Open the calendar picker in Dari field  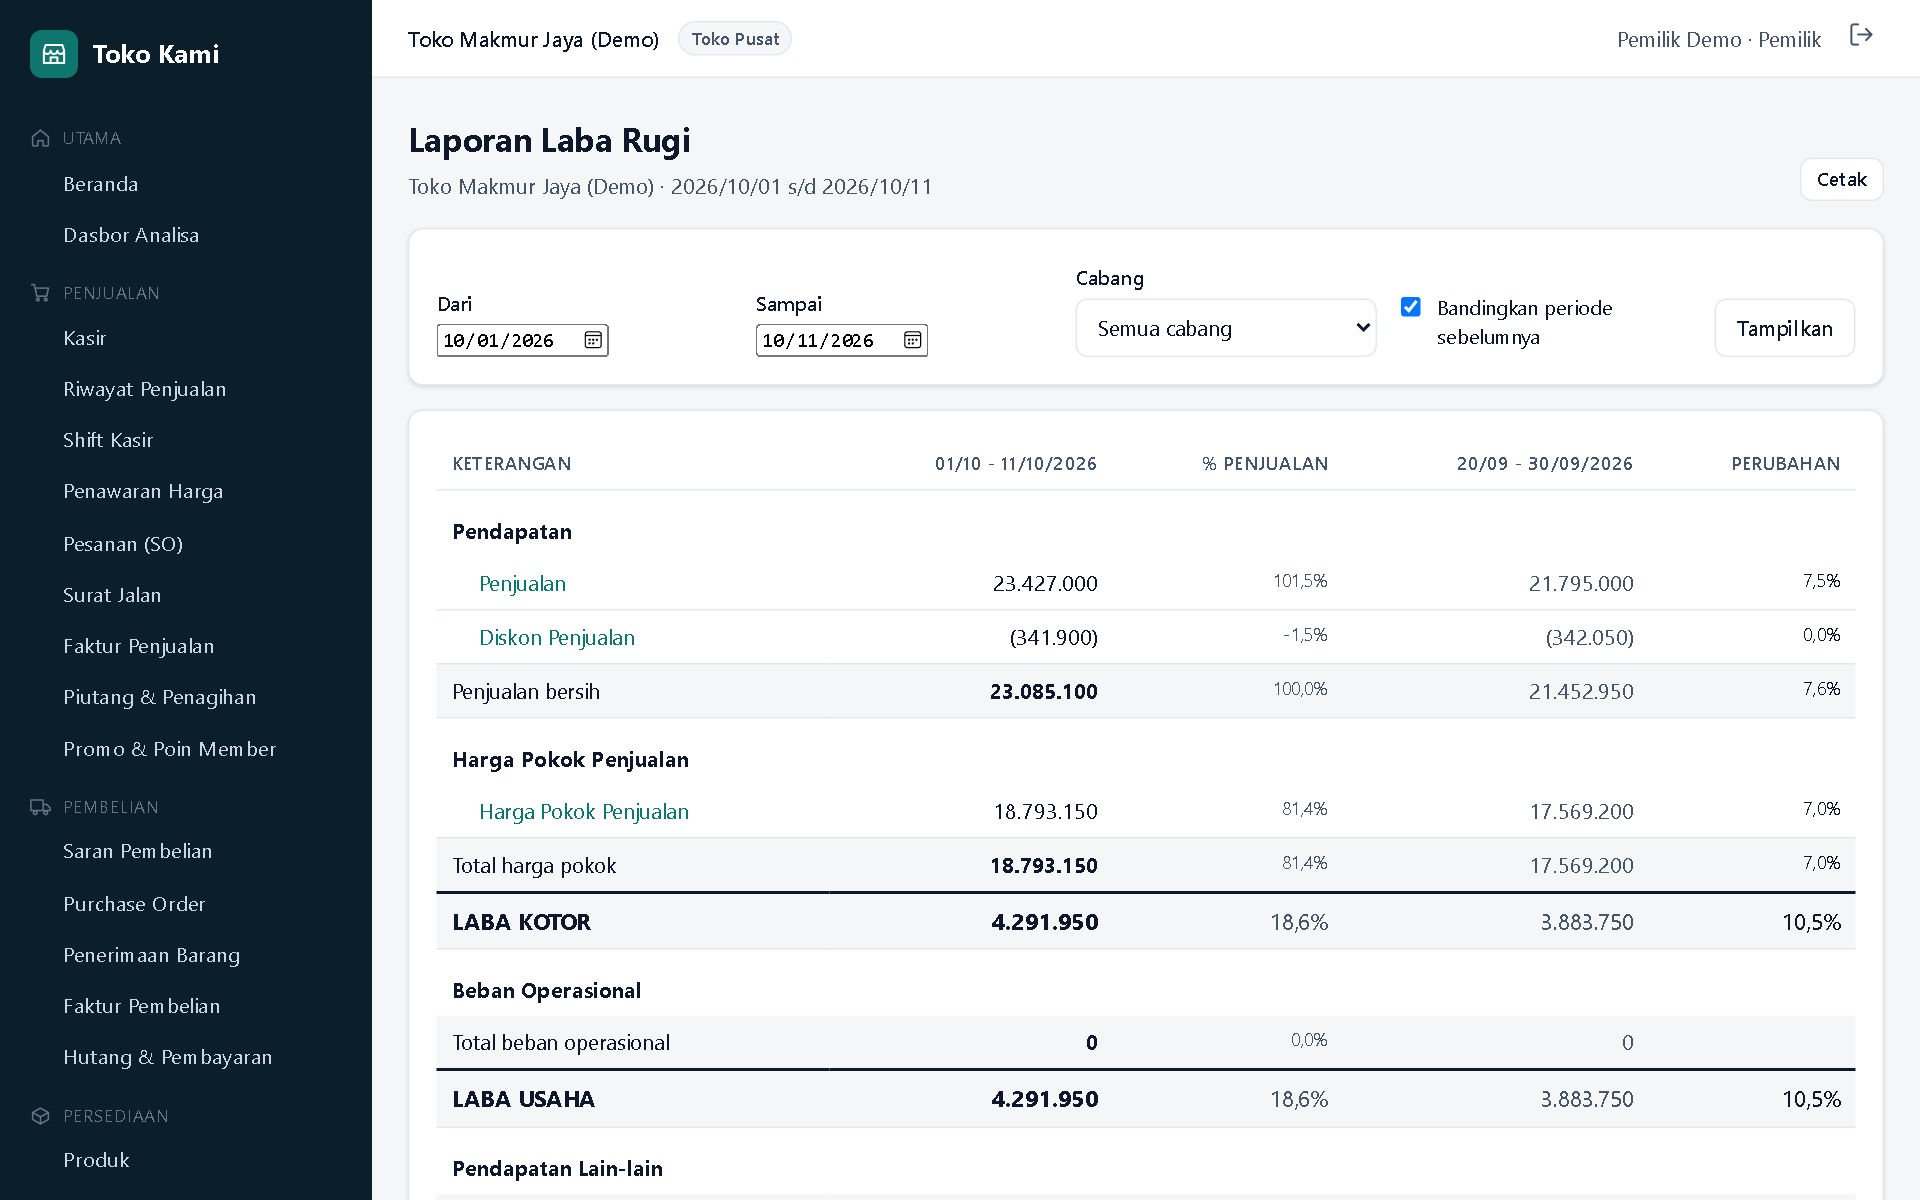[593, 340]
